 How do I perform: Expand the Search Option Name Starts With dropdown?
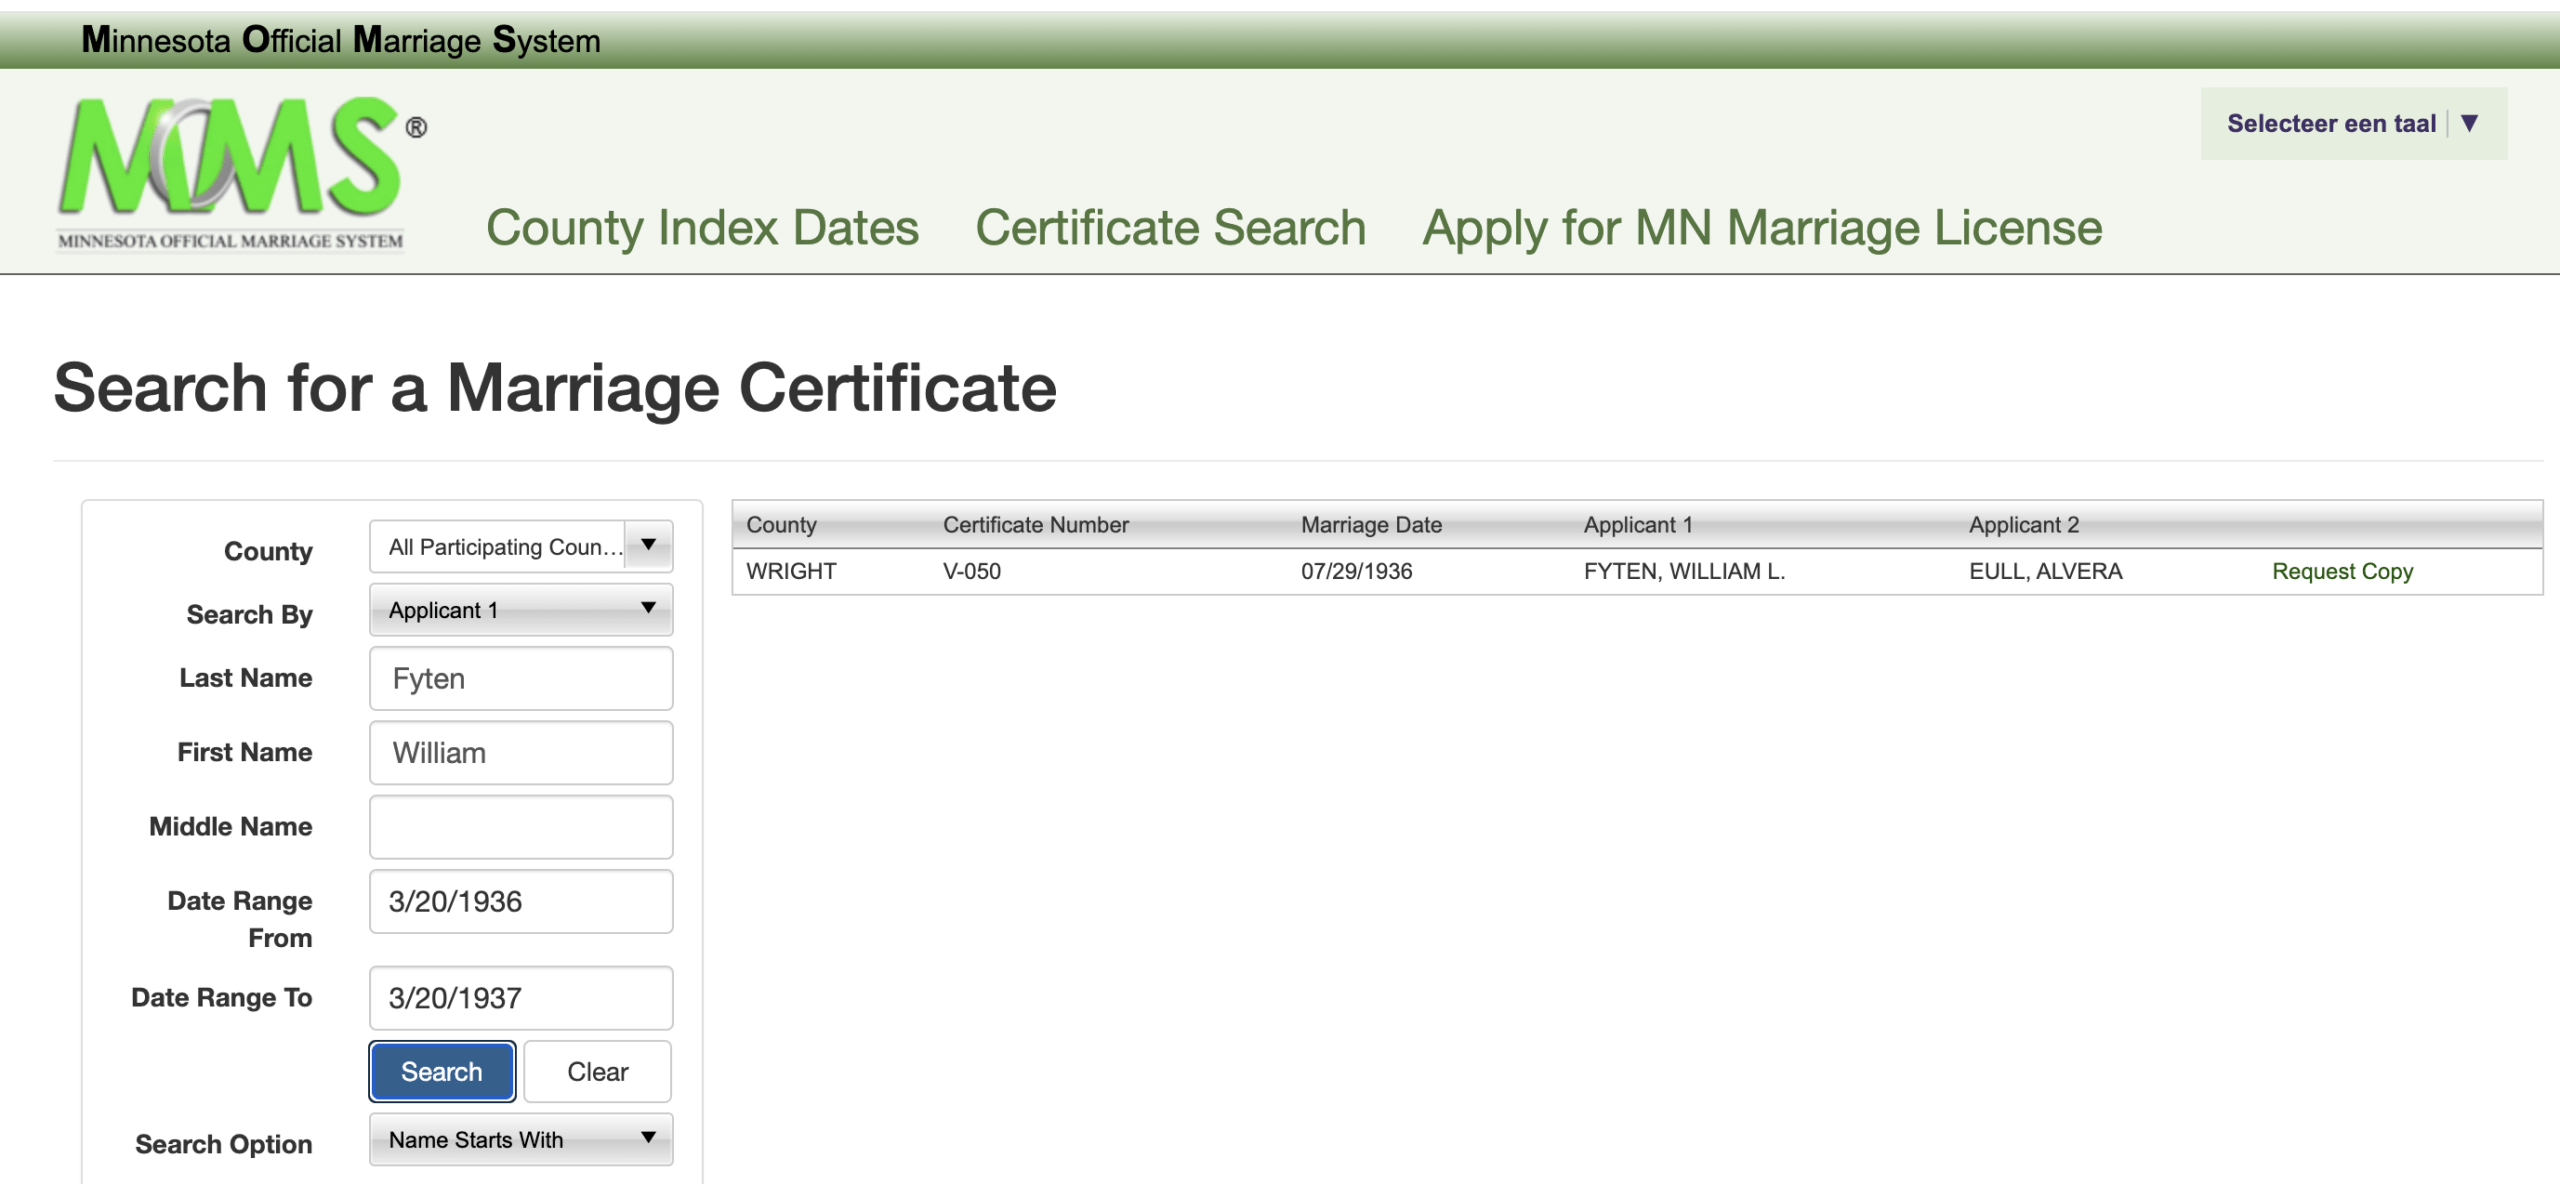click(x=520, y=1140)
